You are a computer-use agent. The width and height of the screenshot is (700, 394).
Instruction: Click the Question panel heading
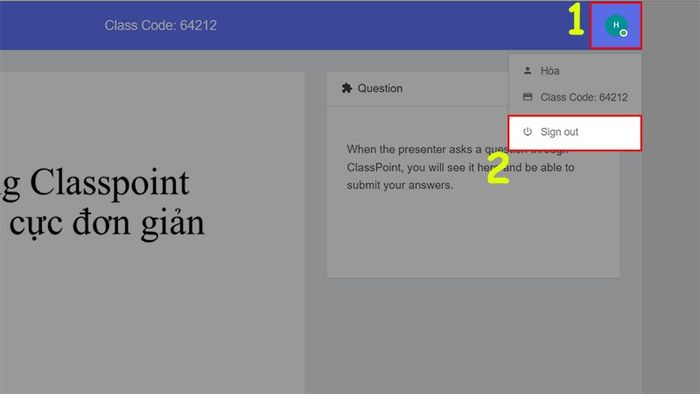380,88
